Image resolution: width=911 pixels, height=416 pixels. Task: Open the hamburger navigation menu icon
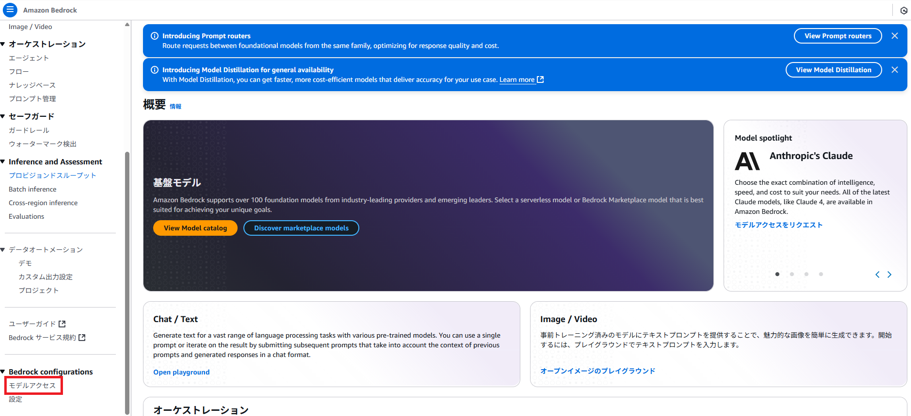[x=10, y=10]
